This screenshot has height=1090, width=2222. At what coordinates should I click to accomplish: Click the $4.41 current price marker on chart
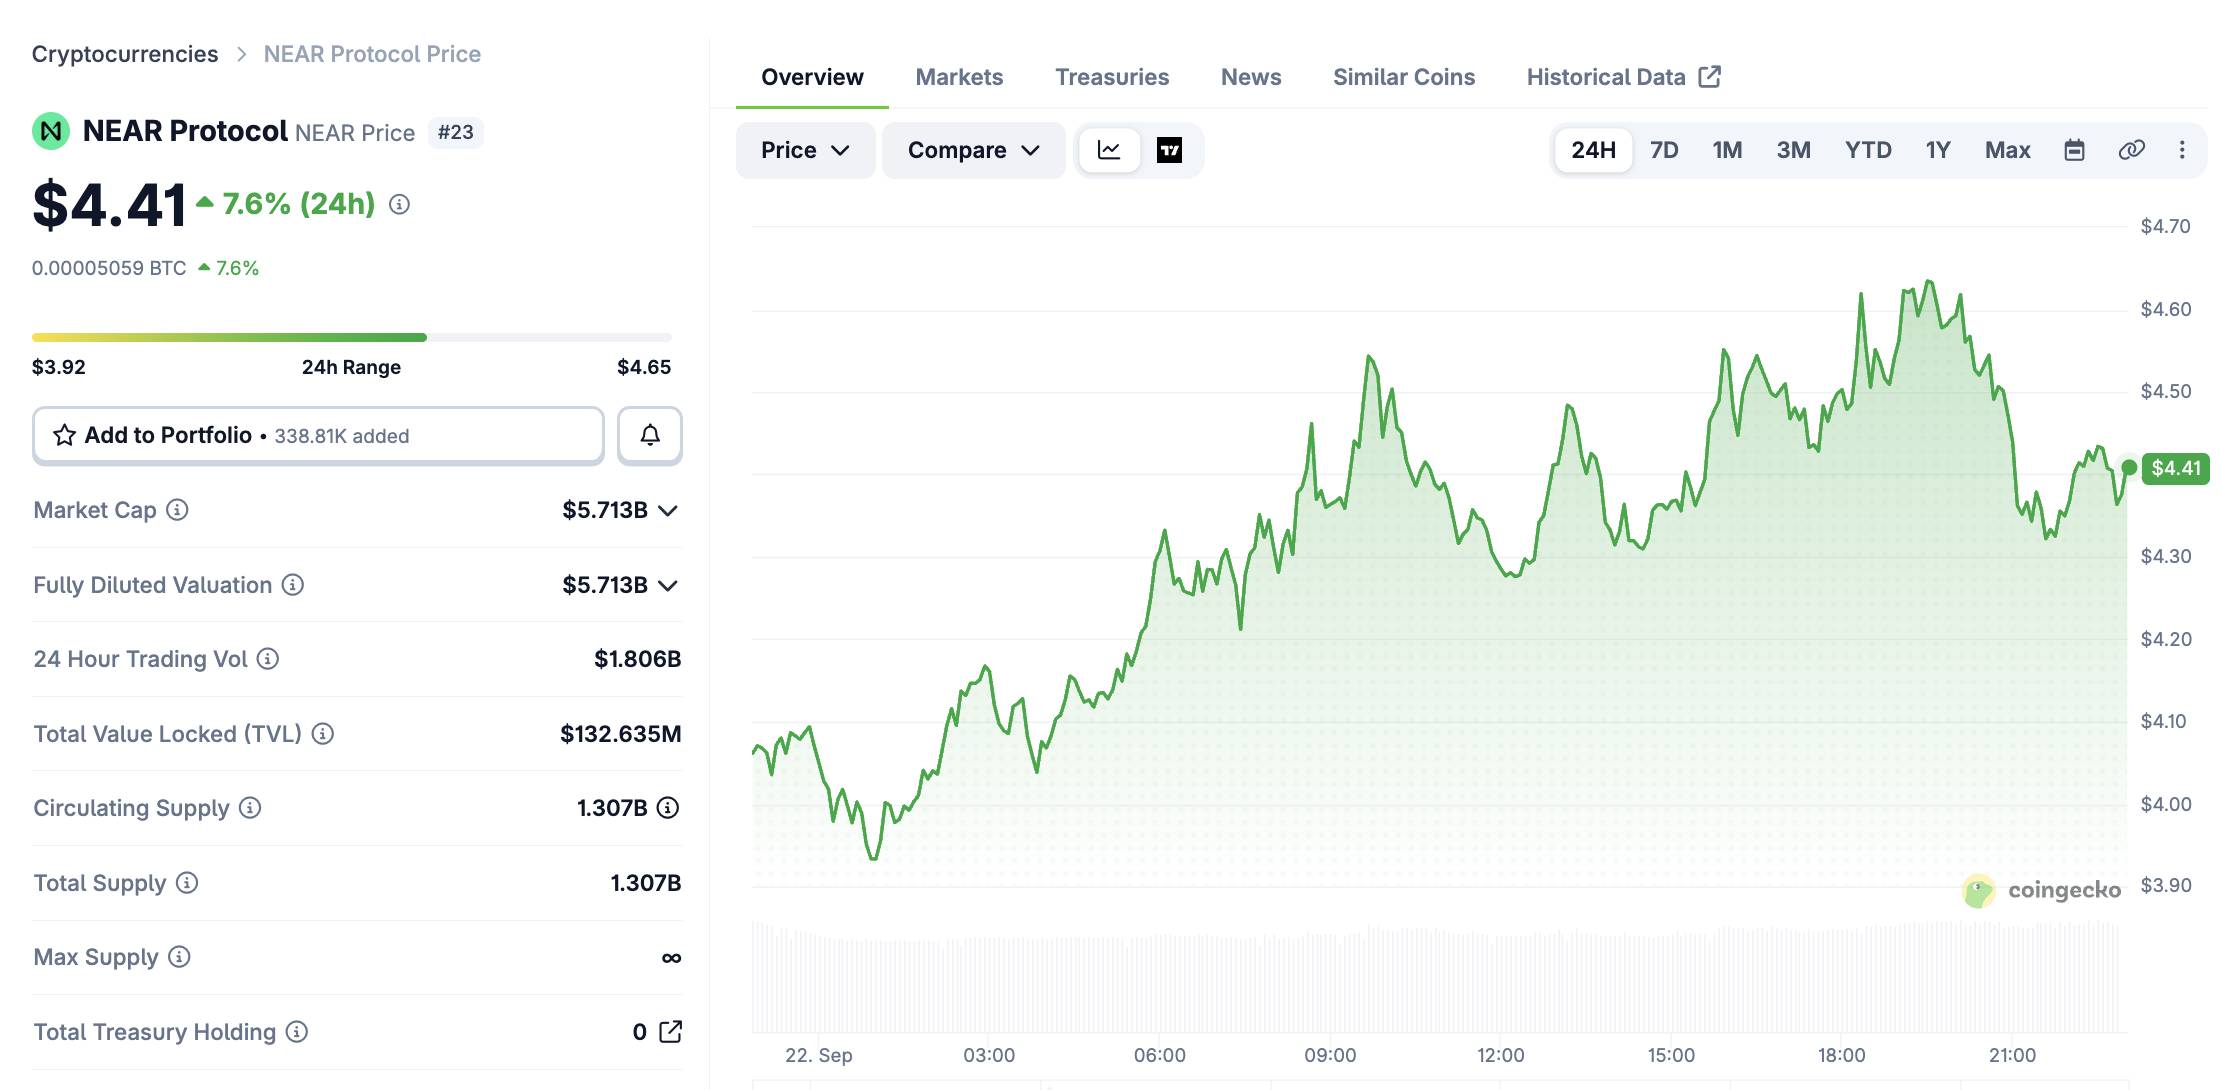click(2175, 468)
